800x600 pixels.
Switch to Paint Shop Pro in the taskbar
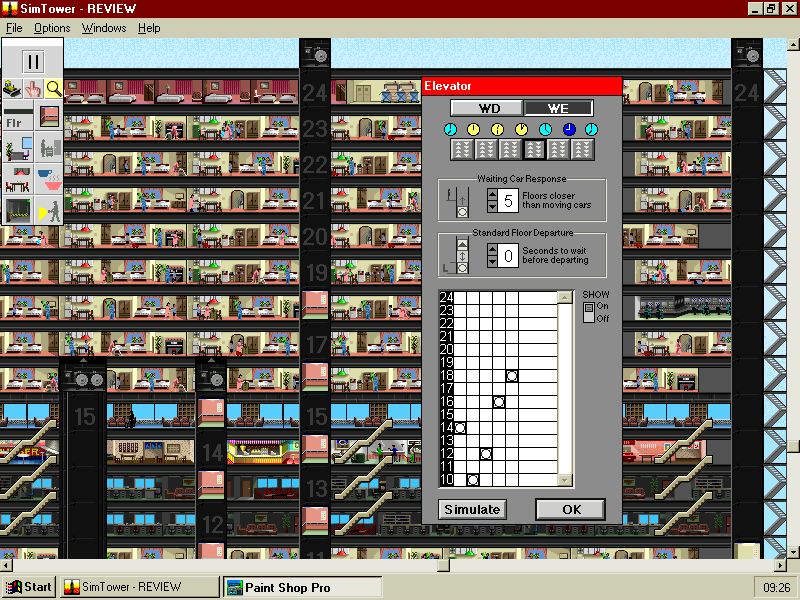(x=303, y=587)
